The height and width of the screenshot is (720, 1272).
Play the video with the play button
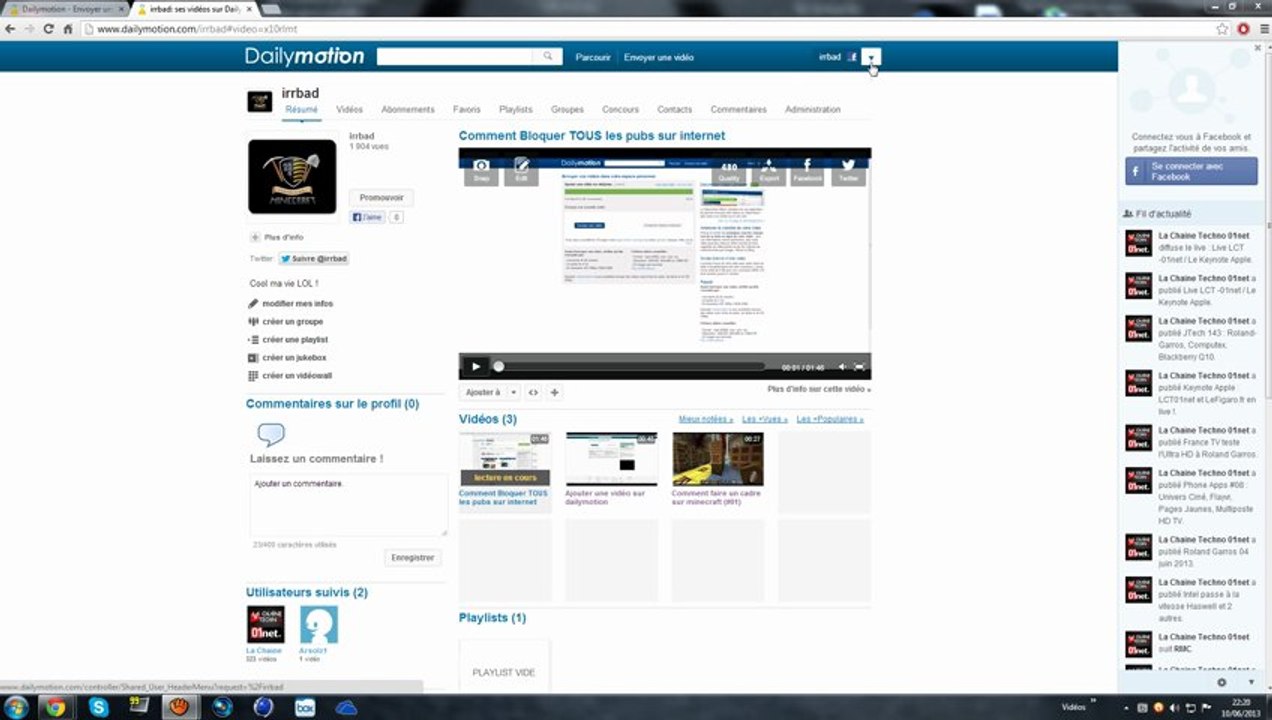(x=475, y=367)
